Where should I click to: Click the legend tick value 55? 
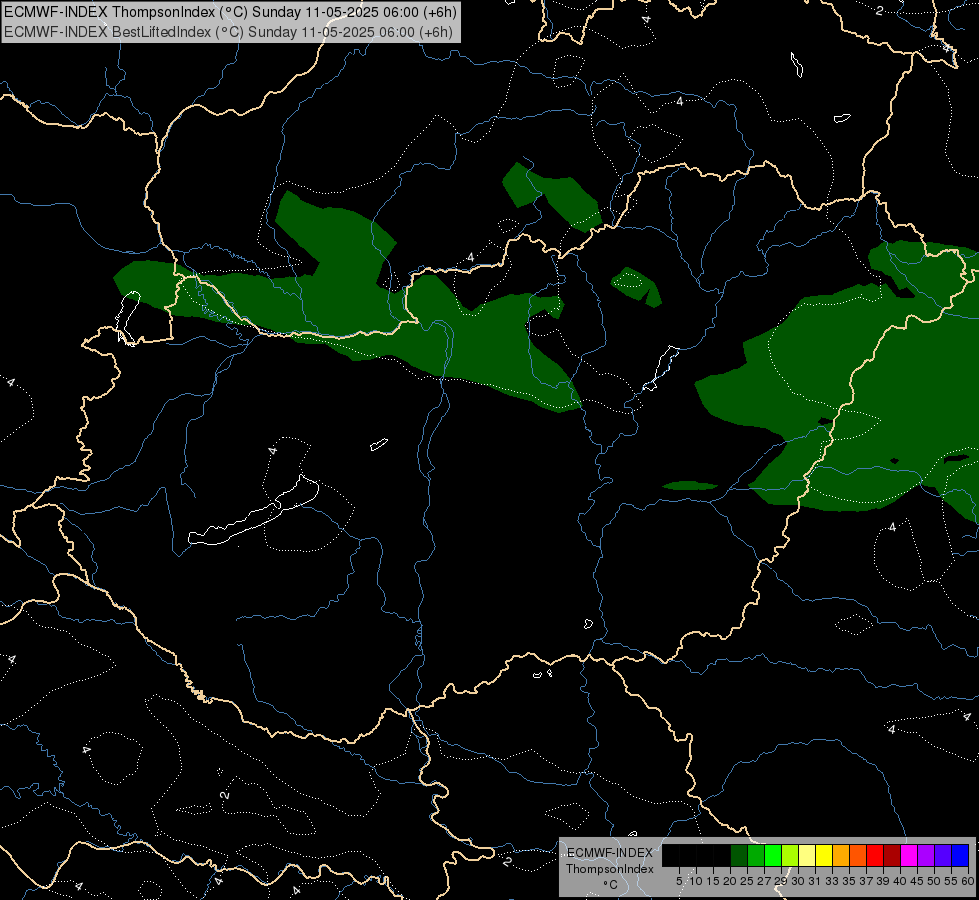(x=951, y=881)
